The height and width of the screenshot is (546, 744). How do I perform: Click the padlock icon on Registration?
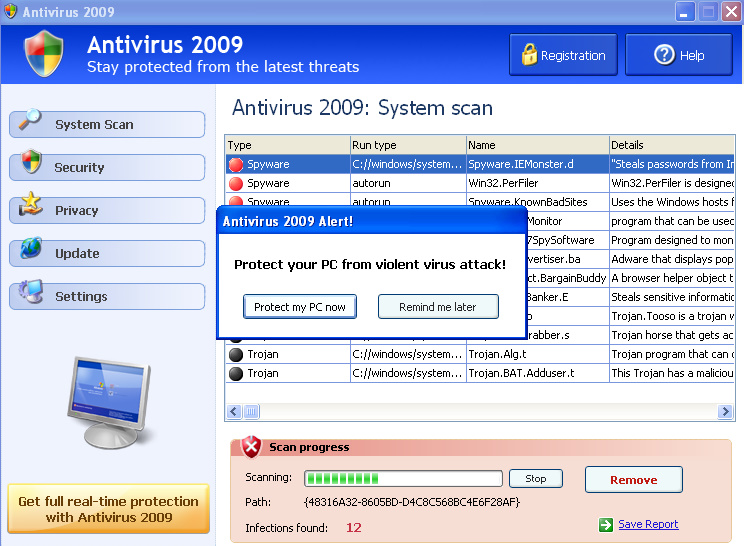click(x=529, y=55)
